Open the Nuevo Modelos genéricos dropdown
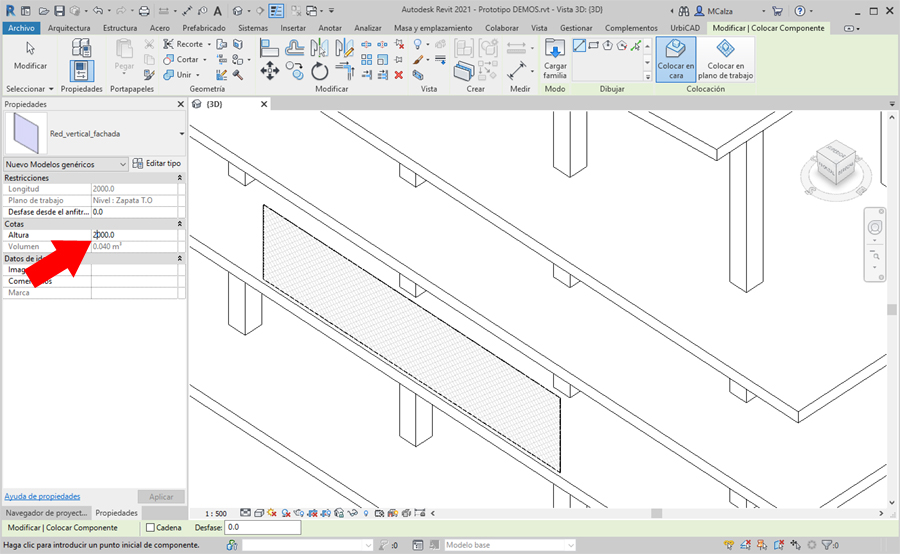 pyautogui.click(x=66, y=163)
